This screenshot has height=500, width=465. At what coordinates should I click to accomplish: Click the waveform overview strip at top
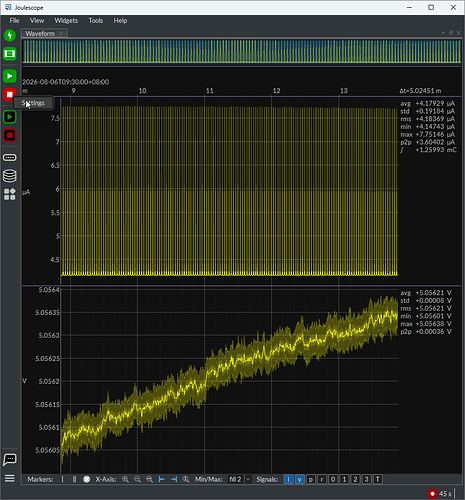pyautogui.click(x=242, y=51)
